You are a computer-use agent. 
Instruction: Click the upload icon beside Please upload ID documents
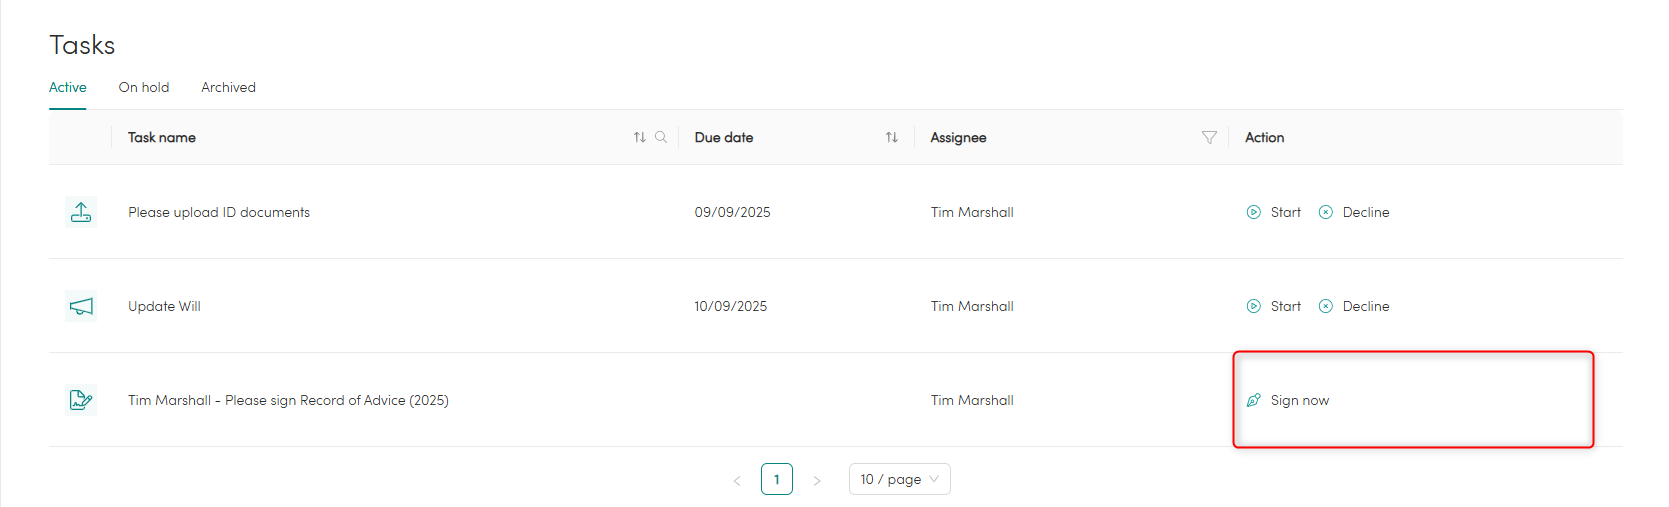pos(81,212)
